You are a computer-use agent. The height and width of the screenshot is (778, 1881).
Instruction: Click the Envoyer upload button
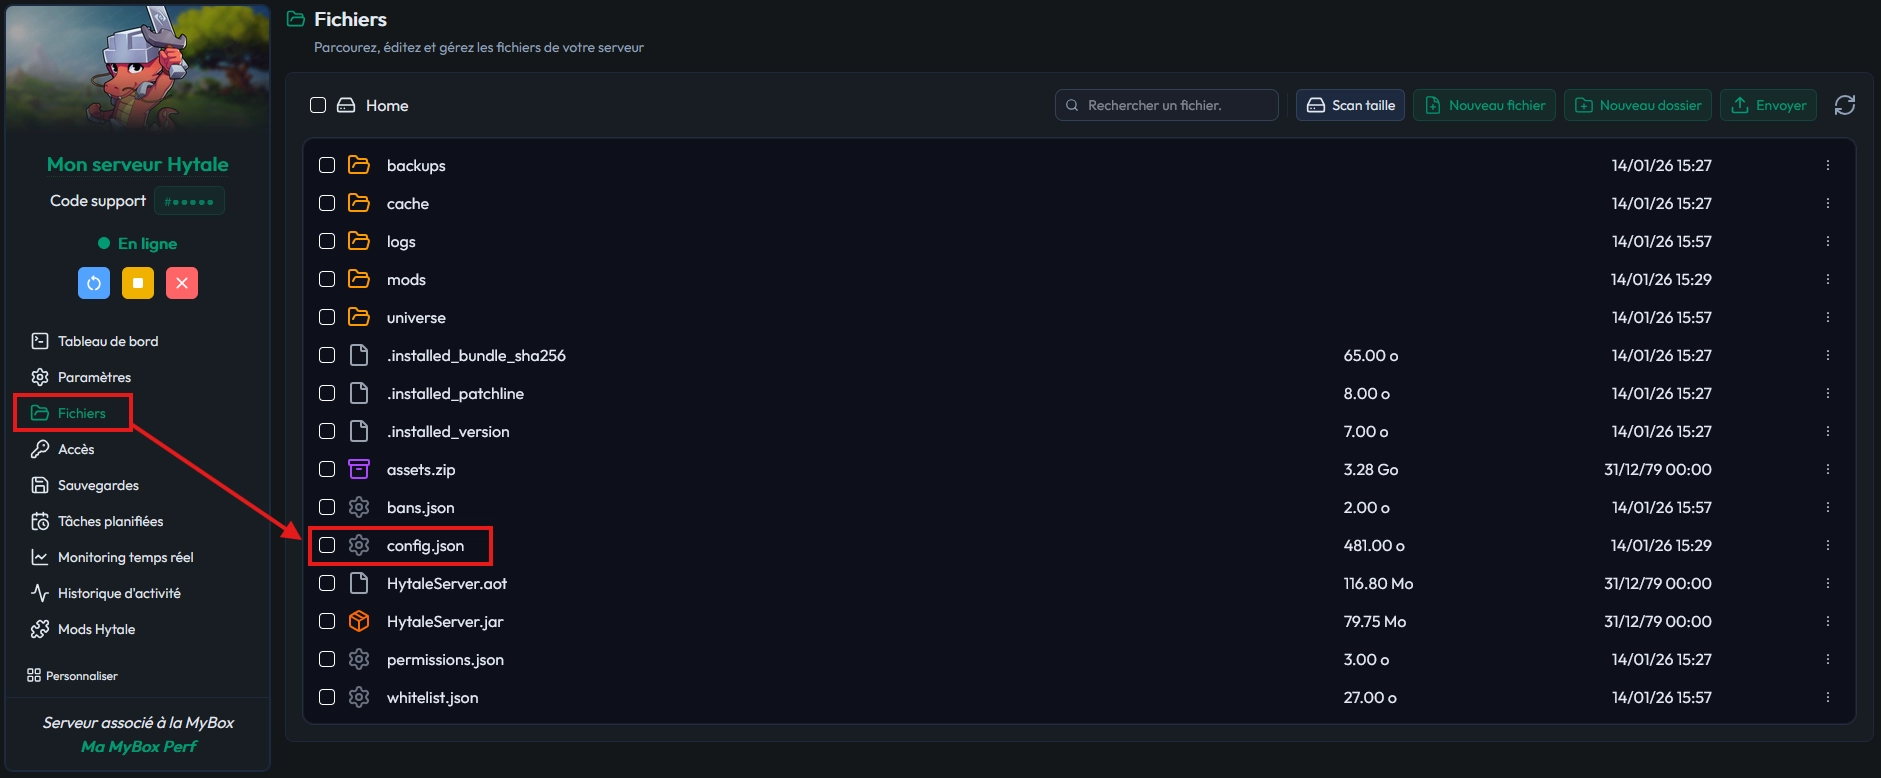tap(1769, 105)
